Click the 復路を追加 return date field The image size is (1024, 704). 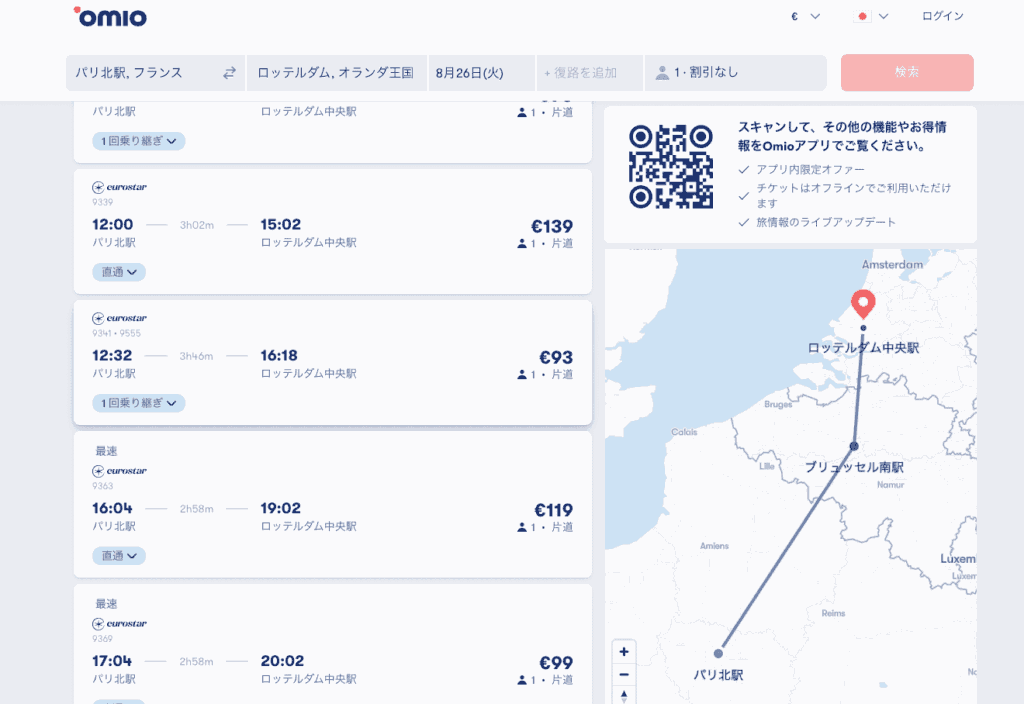click(x=590, y=73)
